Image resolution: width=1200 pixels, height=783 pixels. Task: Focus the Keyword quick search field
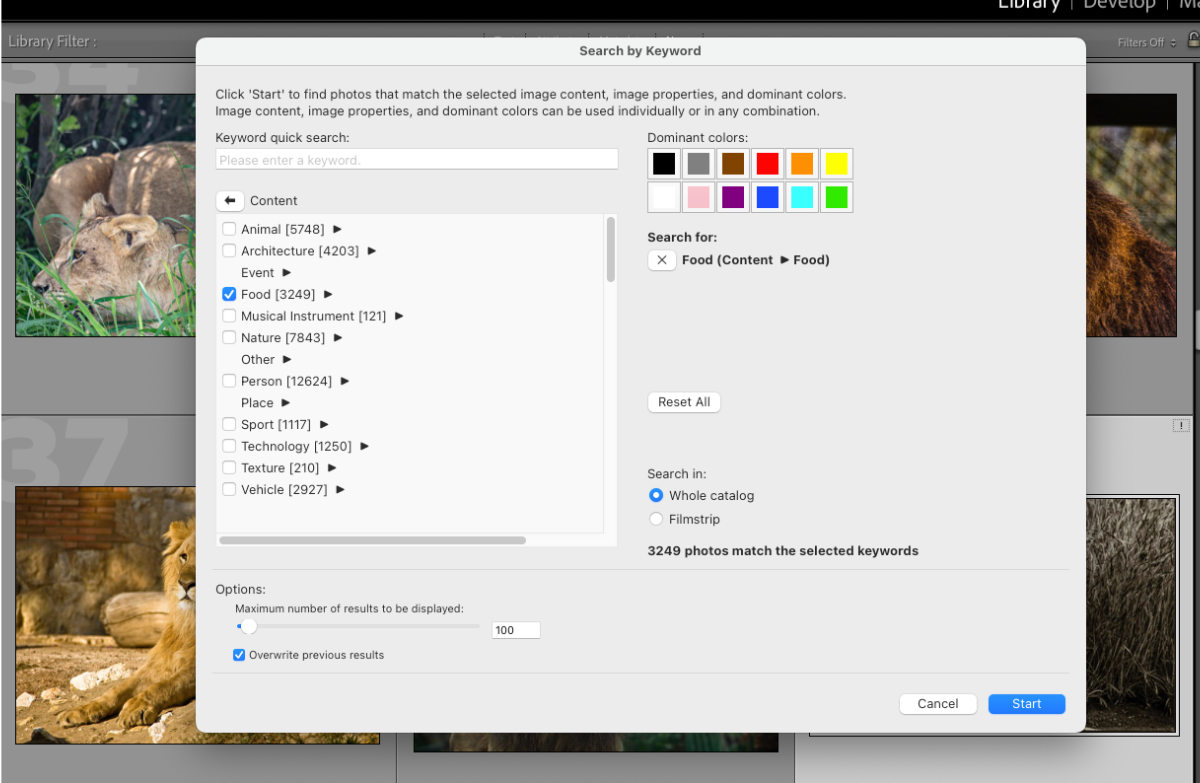point(417,160)
